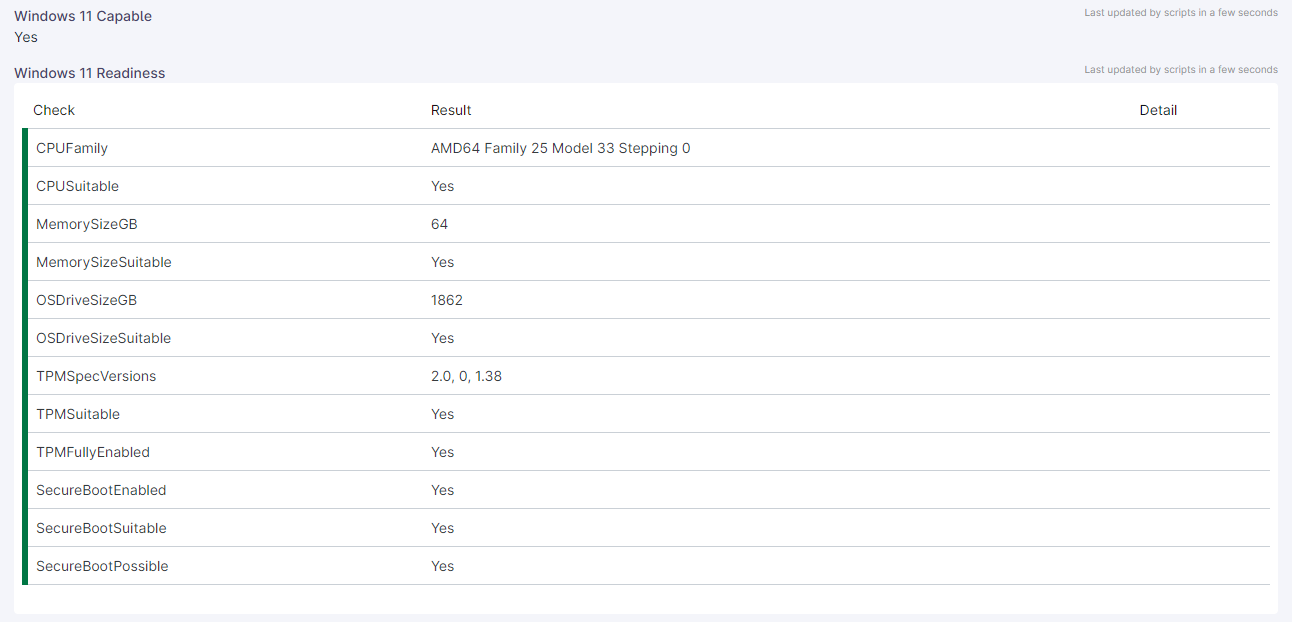Click the Detail column header
Image resolution: width=1292 pixels, height=622 pixels.
[1158, 110]
